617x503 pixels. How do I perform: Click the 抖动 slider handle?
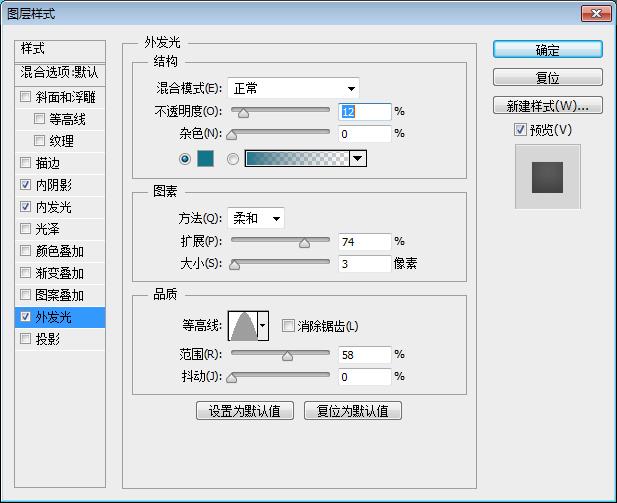[x=232, y=378]
